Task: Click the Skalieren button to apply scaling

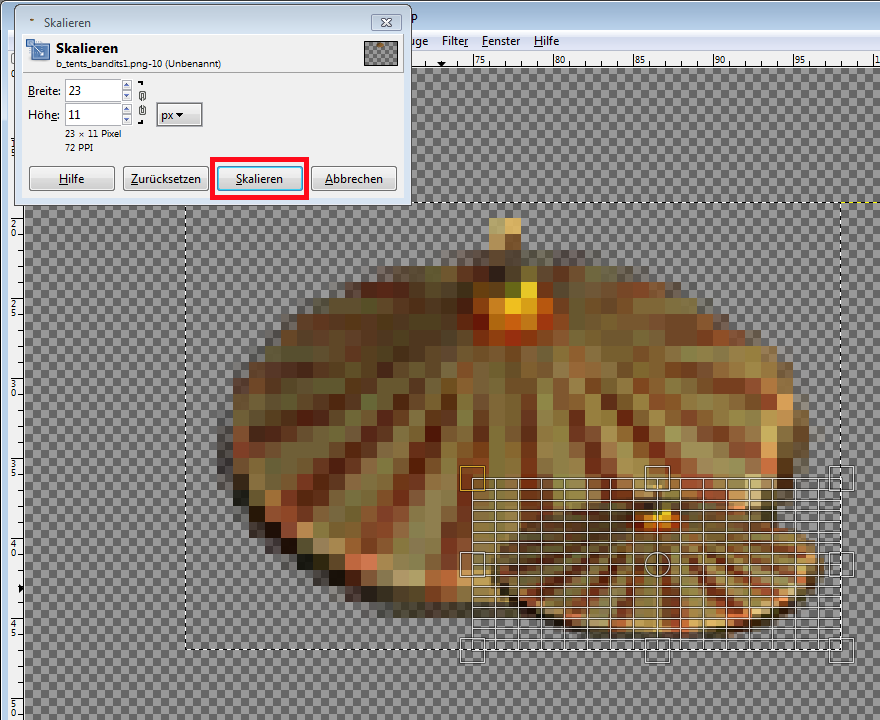Action: [x=259, y=178]
